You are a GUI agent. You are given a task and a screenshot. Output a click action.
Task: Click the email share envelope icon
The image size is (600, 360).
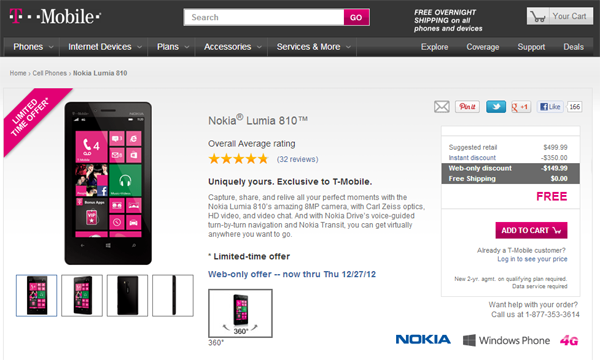[x=442, y=107]
